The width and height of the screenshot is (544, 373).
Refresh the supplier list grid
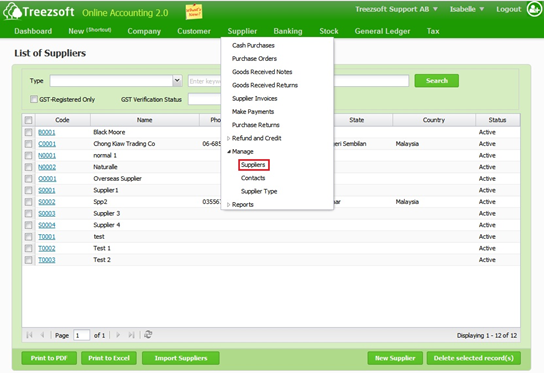point(148,334)
